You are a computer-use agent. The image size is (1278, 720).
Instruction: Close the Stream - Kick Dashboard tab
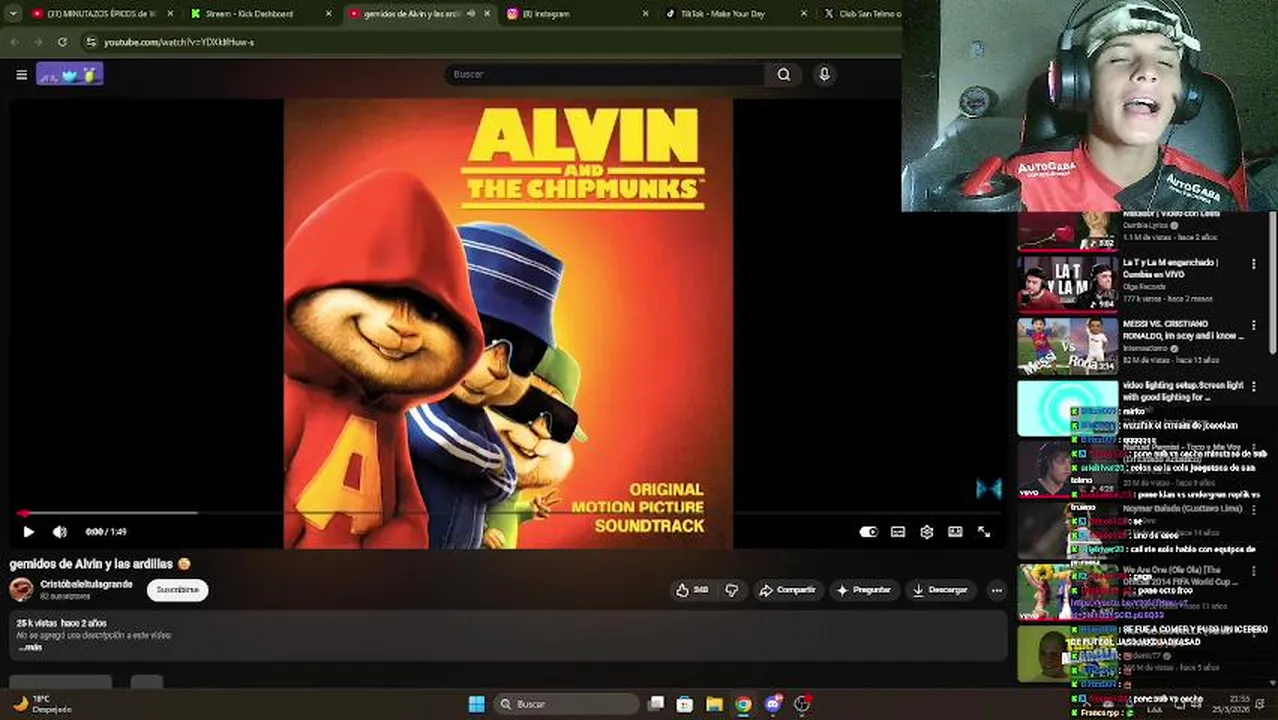(329, 14)
